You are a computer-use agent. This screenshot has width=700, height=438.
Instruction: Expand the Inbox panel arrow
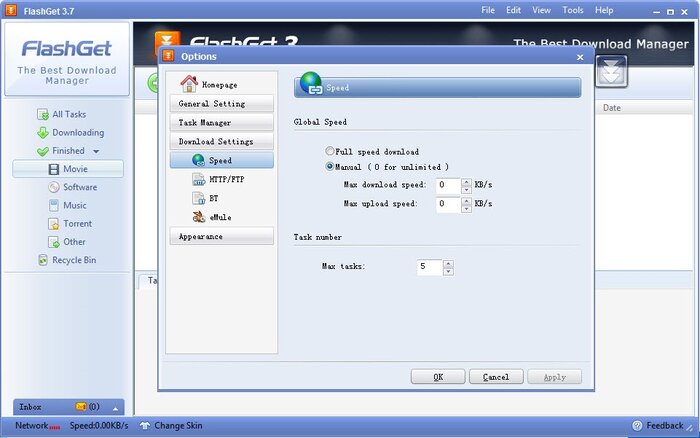coord(115,408)
